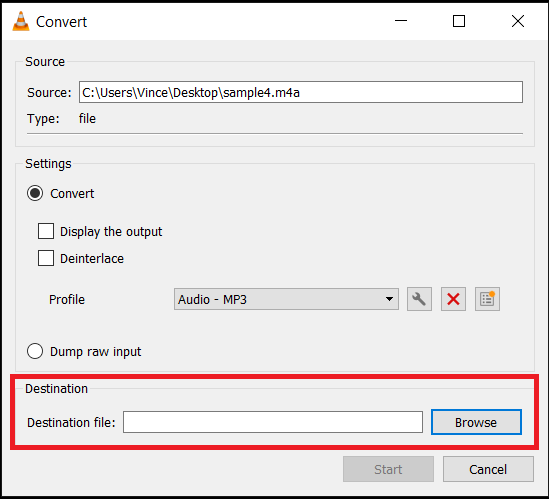The height and width of the screenshot is (499, 549).
Task: Enable Display the output checkbox
Action: (x=46, y=231)
